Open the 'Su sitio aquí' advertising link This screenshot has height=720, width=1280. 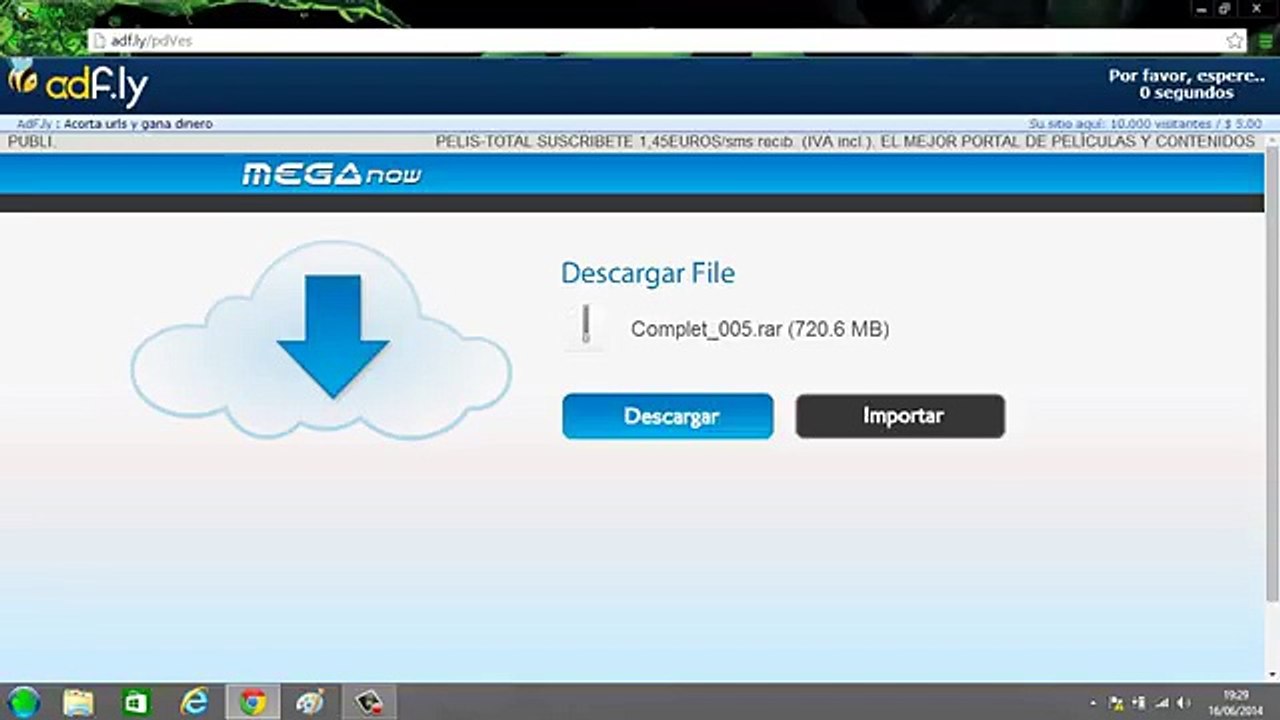coord(1145,124)
